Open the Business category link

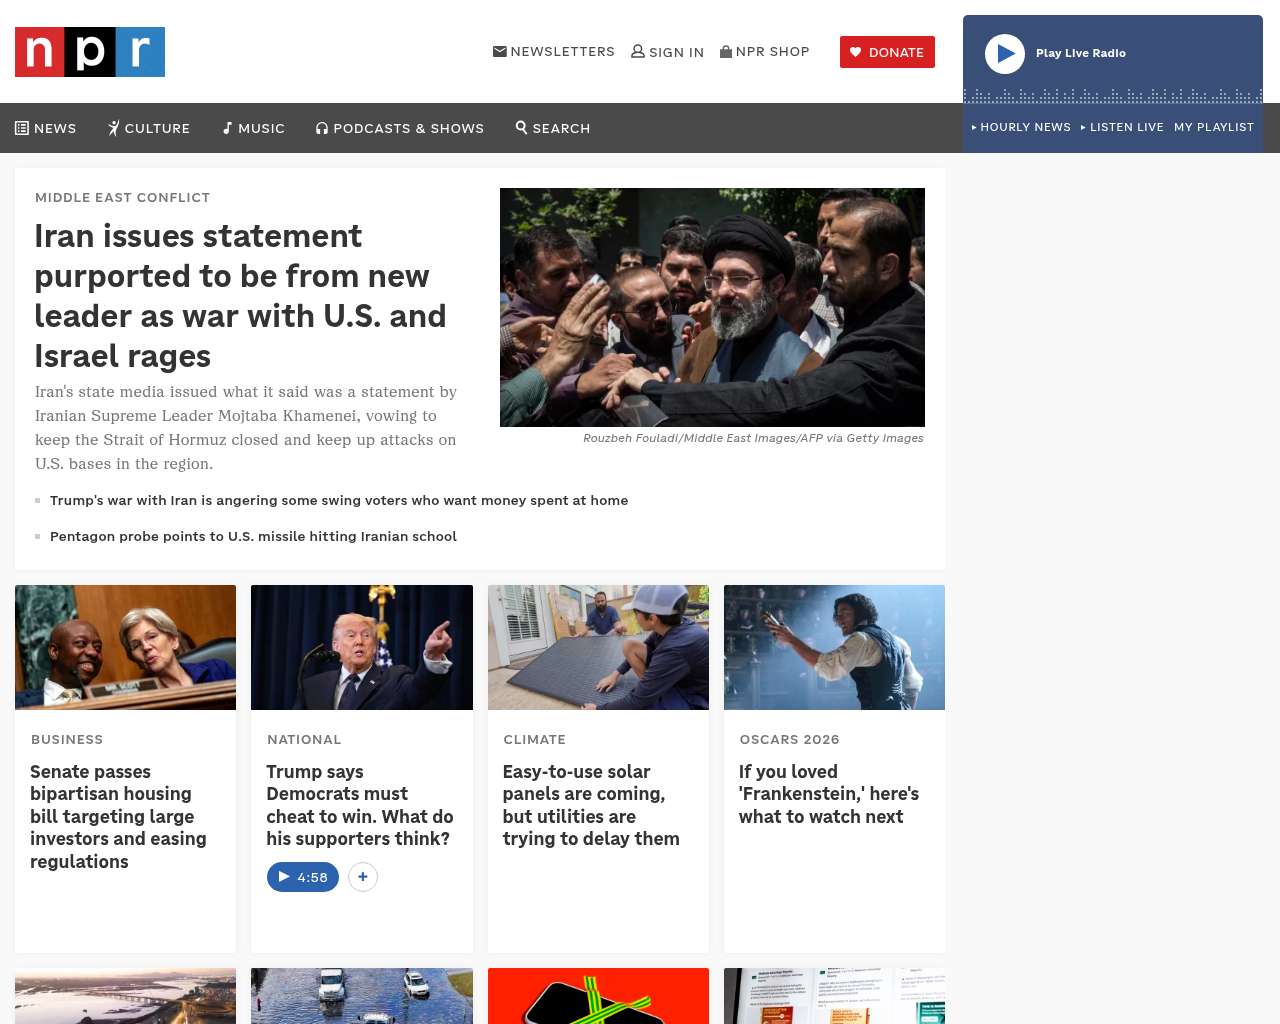pos(67,739)
